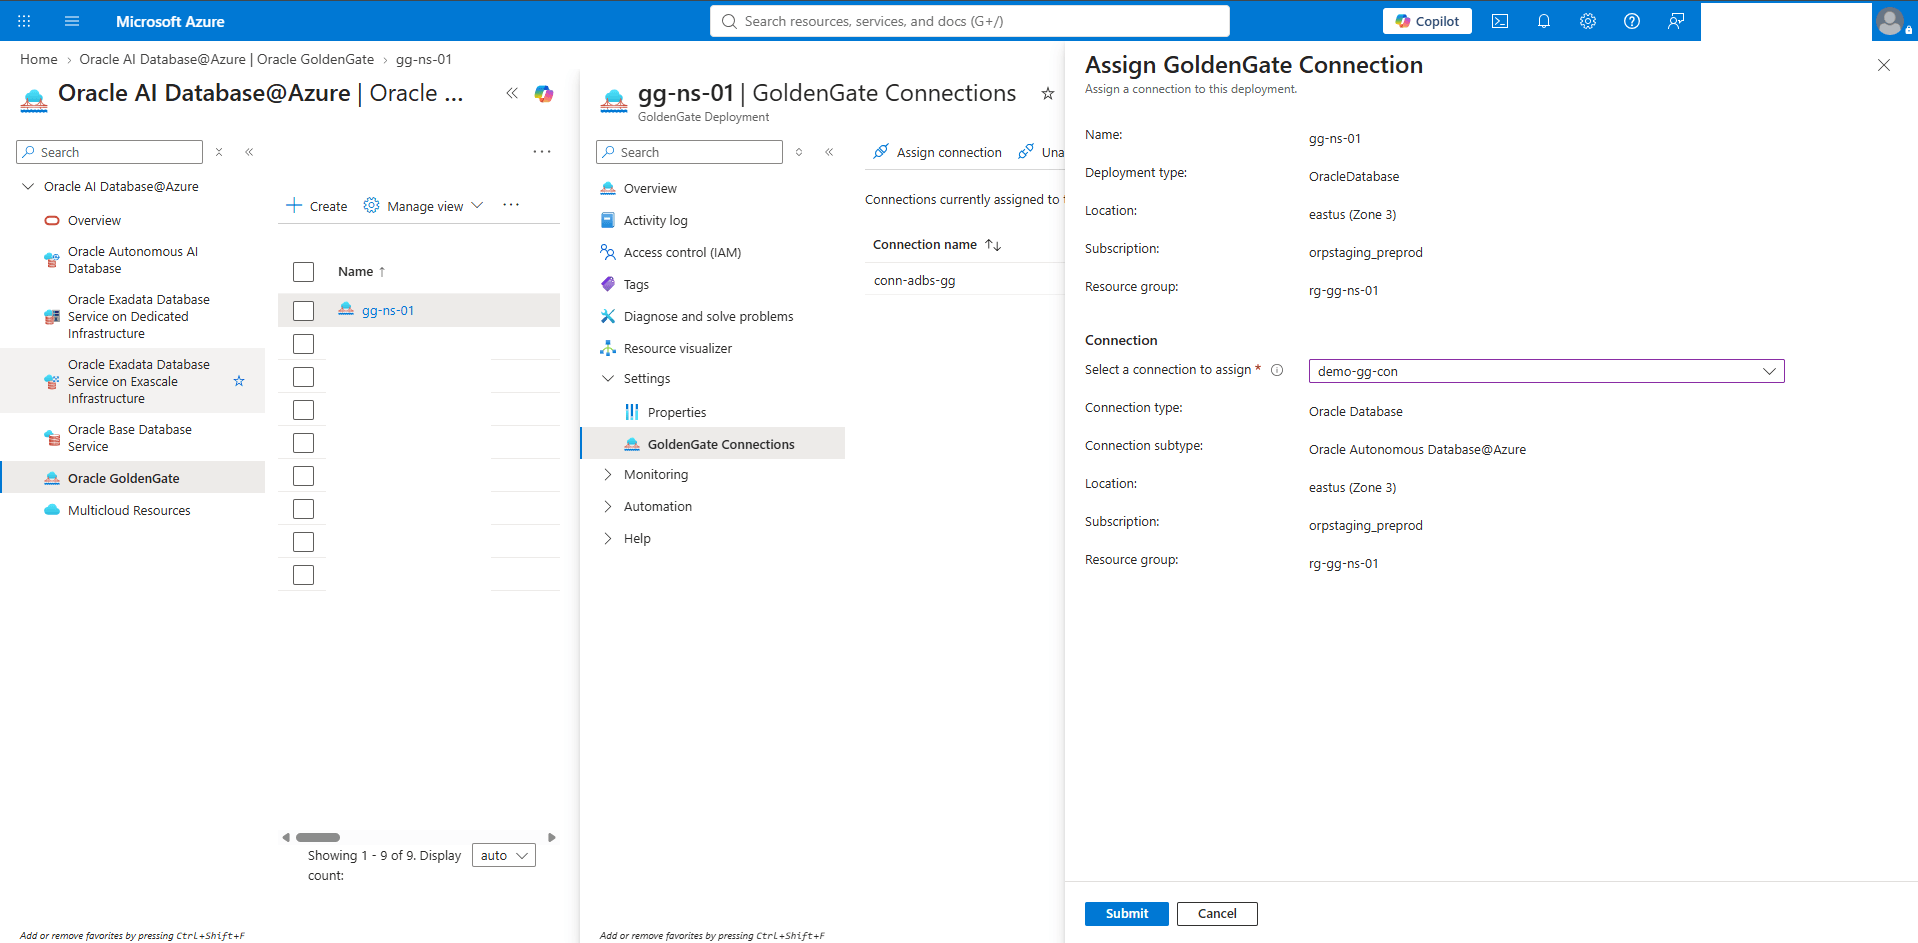This screenshot has width=1918, height=943.
Task: Click the info icon next to connection selector
Action: 1277,370
